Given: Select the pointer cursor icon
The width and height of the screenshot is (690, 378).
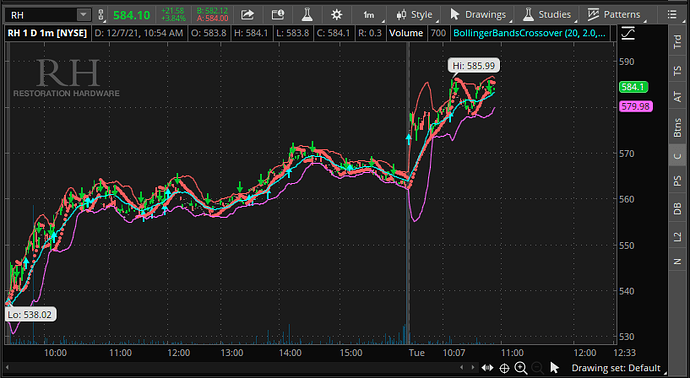Looking at the screenshot, I should tap(554, 368).
